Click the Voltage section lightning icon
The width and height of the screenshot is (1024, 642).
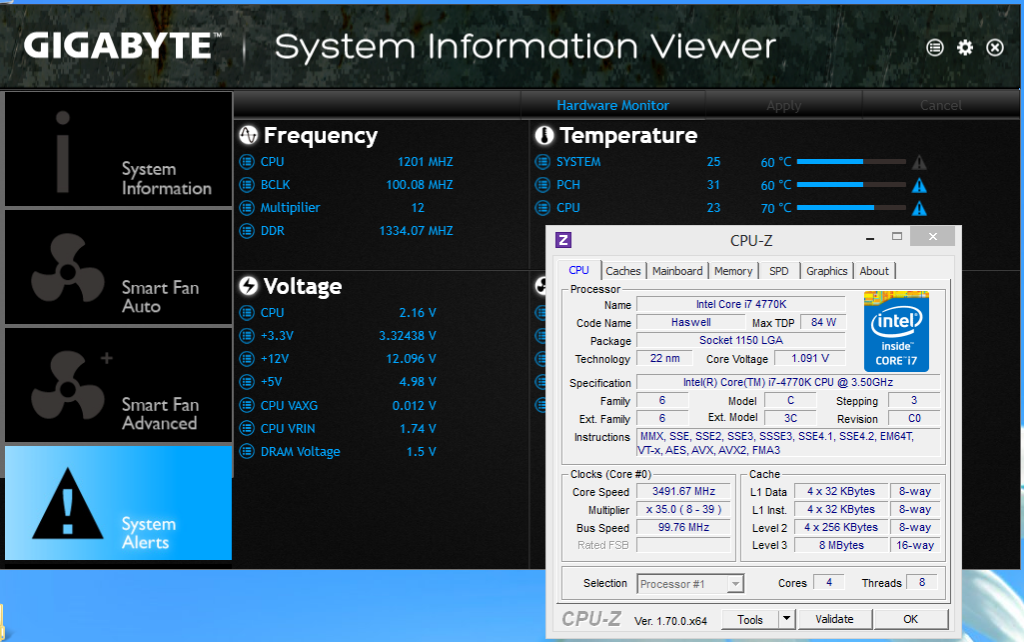248,286
